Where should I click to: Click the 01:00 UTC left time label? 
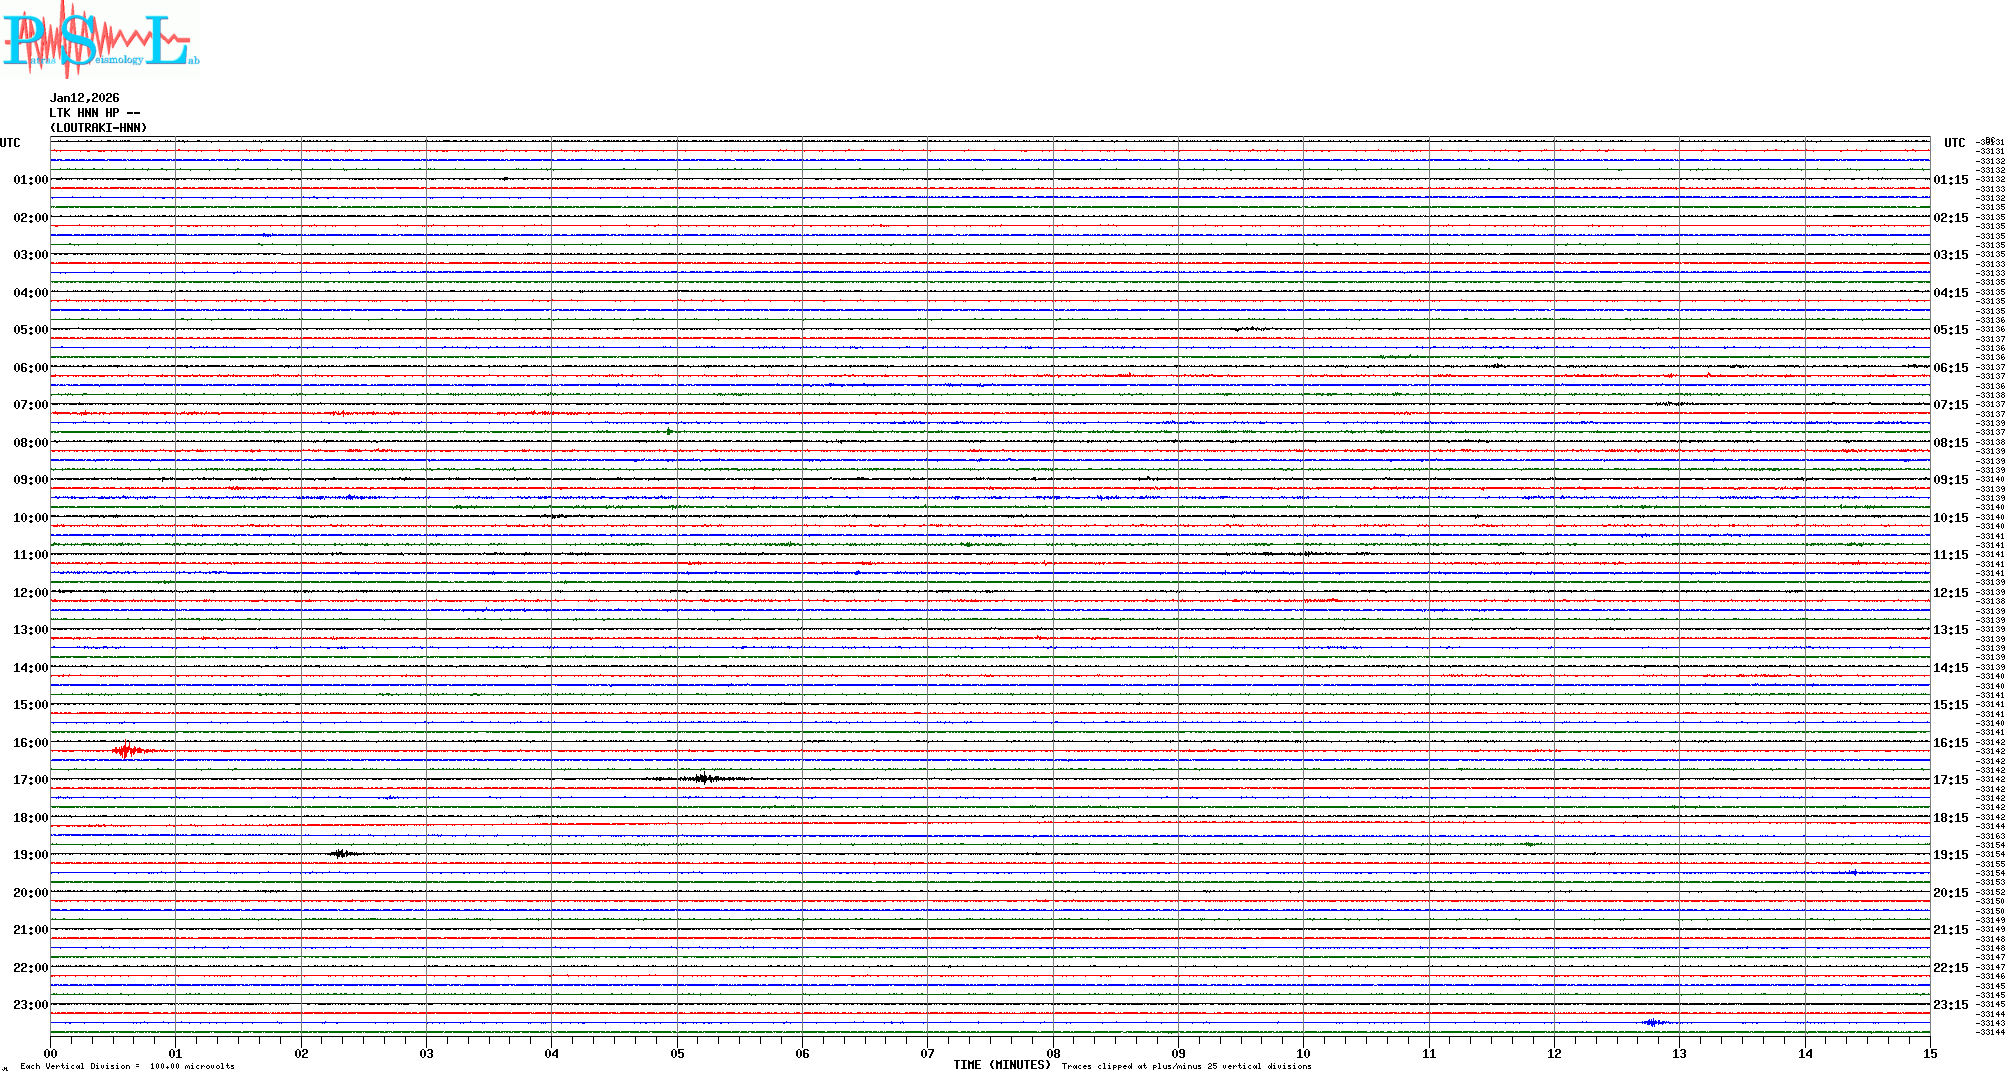click(30, 180)
